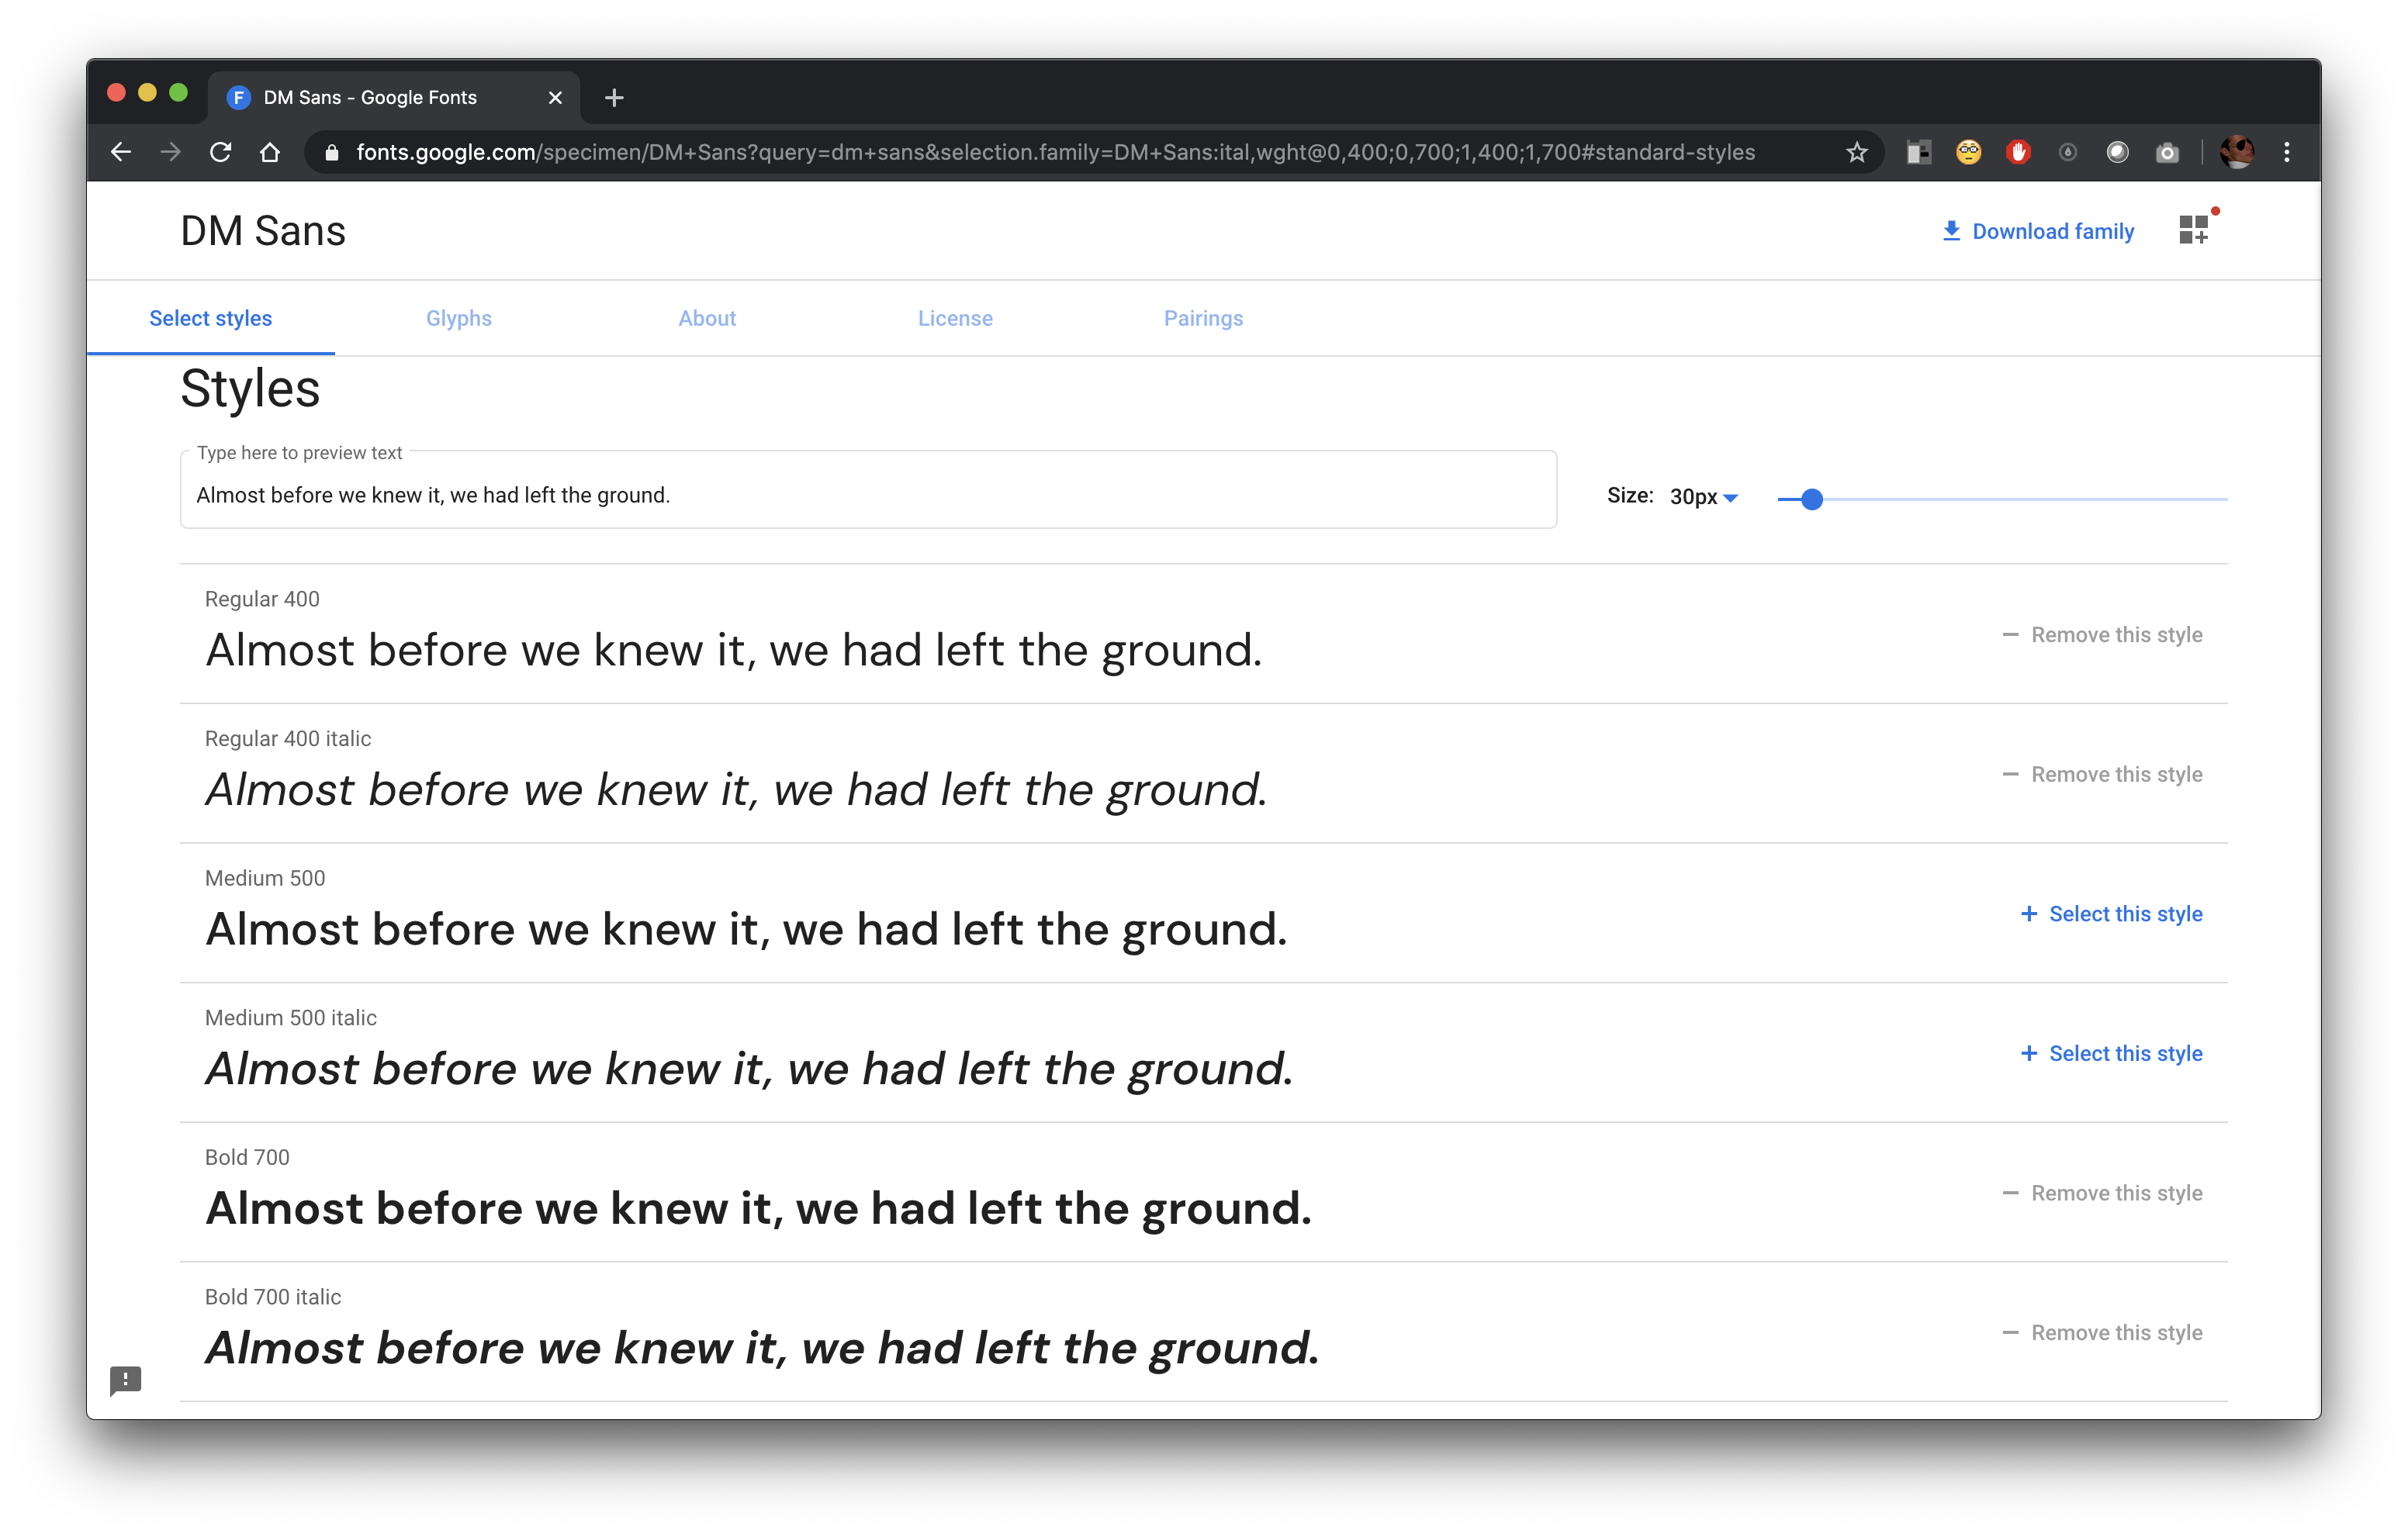Click the browser back navigation arrow
The width and height of the screenshot is (2408, 1534).
[x=119, y=153]
